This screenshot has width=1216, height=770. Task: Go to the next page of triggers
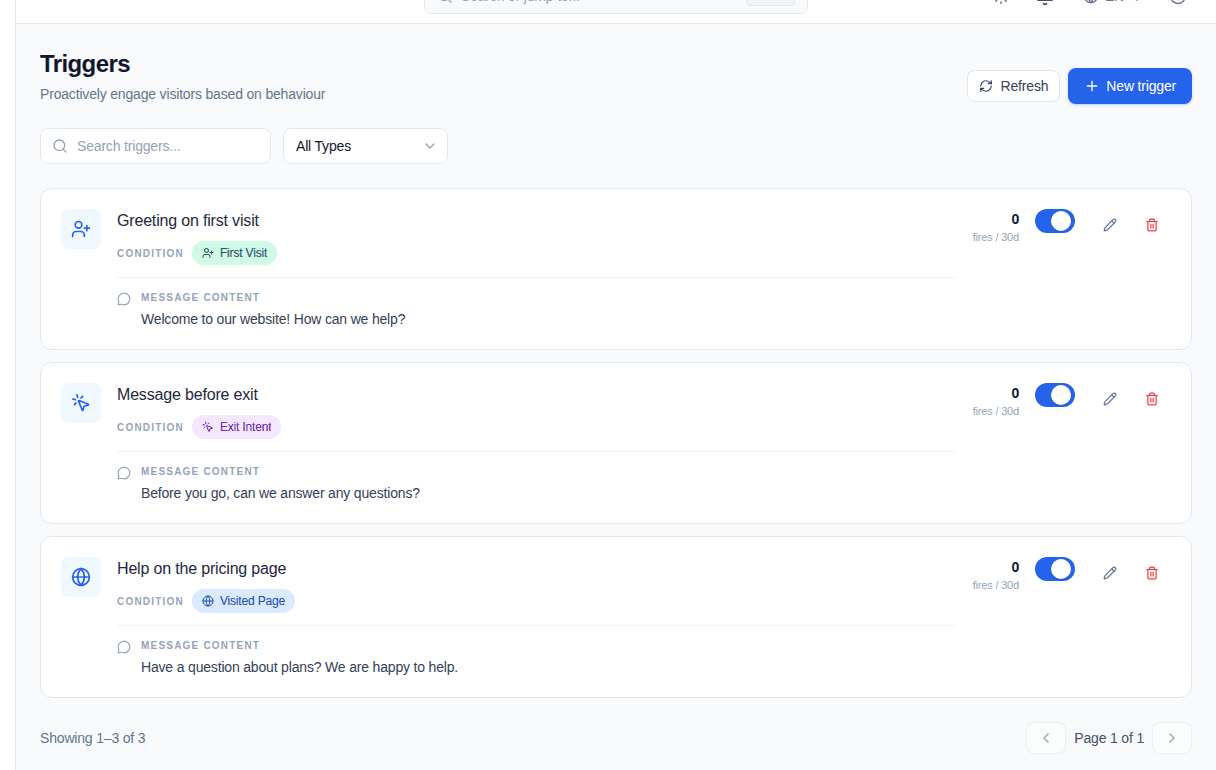click(x=1172, y=738)
